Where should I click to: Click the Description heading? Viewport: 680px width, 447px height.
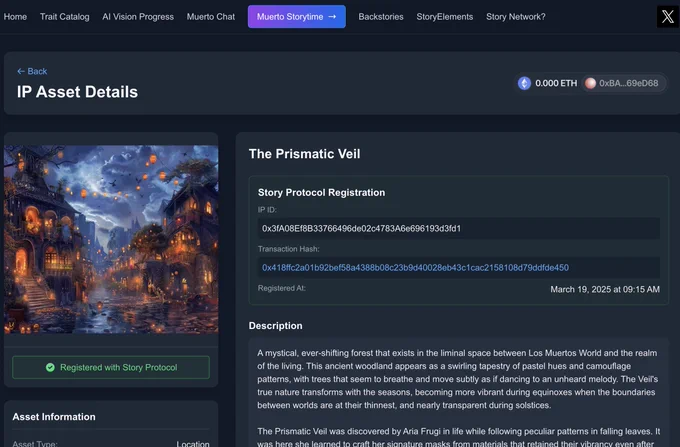pyautogui.click(x=275, y=326)
